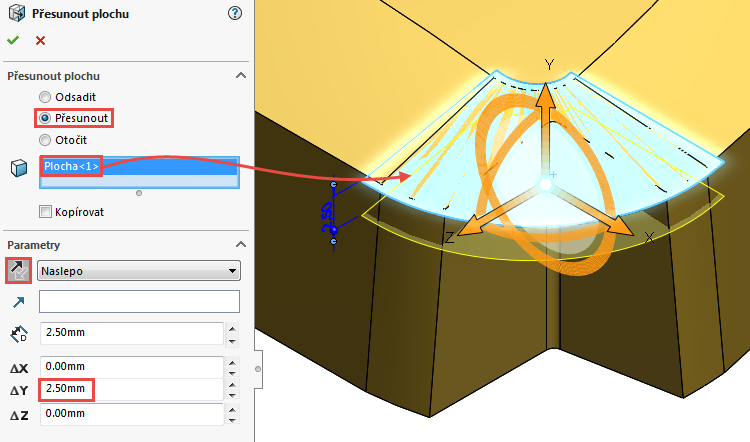Click the ΔX value field
The image size is (750, 442).
pyautogui.click(x=132, y=367)
